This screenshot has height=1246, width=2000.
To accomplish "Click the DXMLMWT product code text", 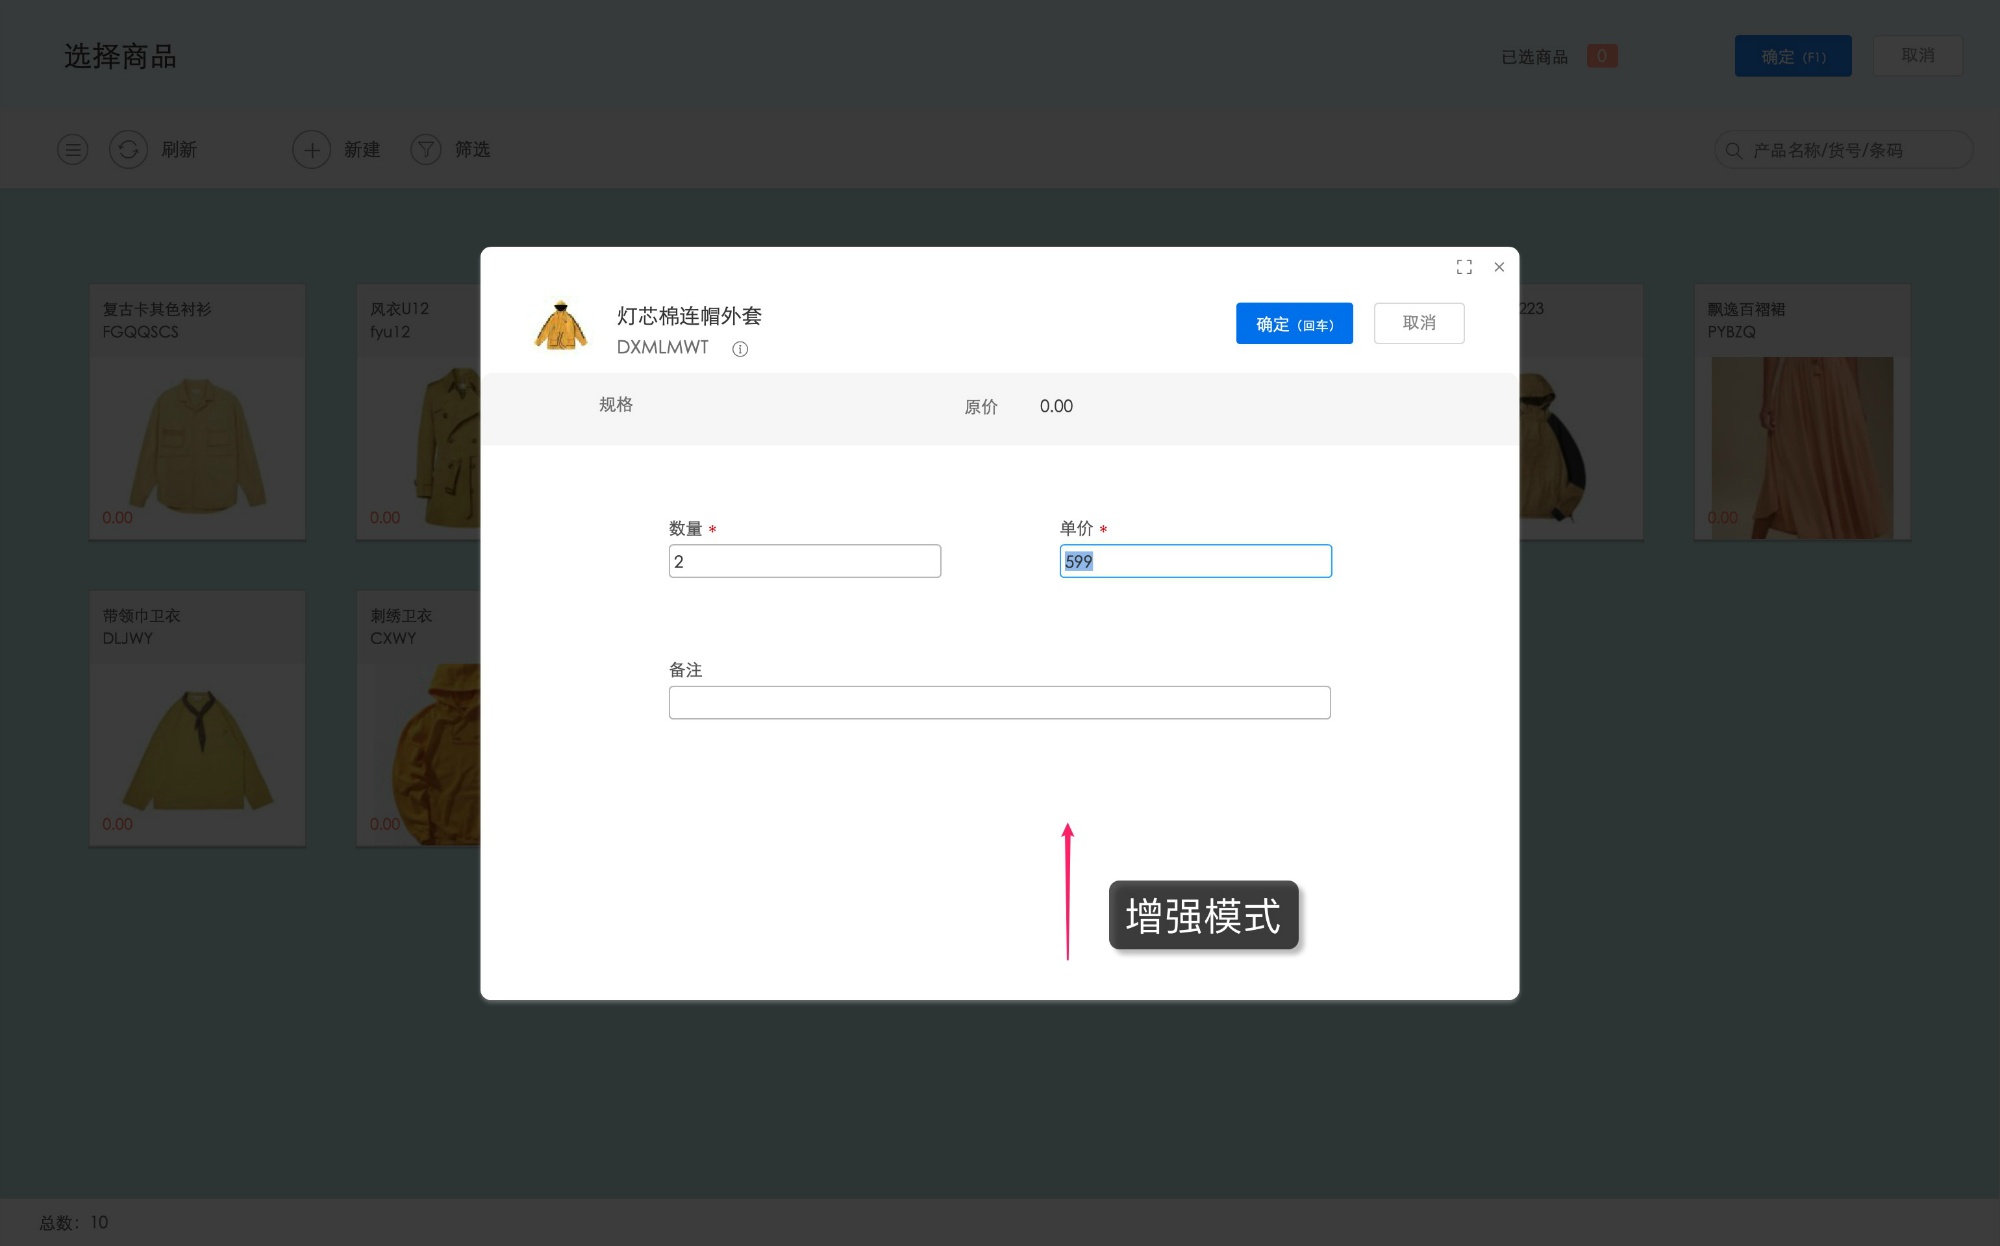I will coord(662,347).
